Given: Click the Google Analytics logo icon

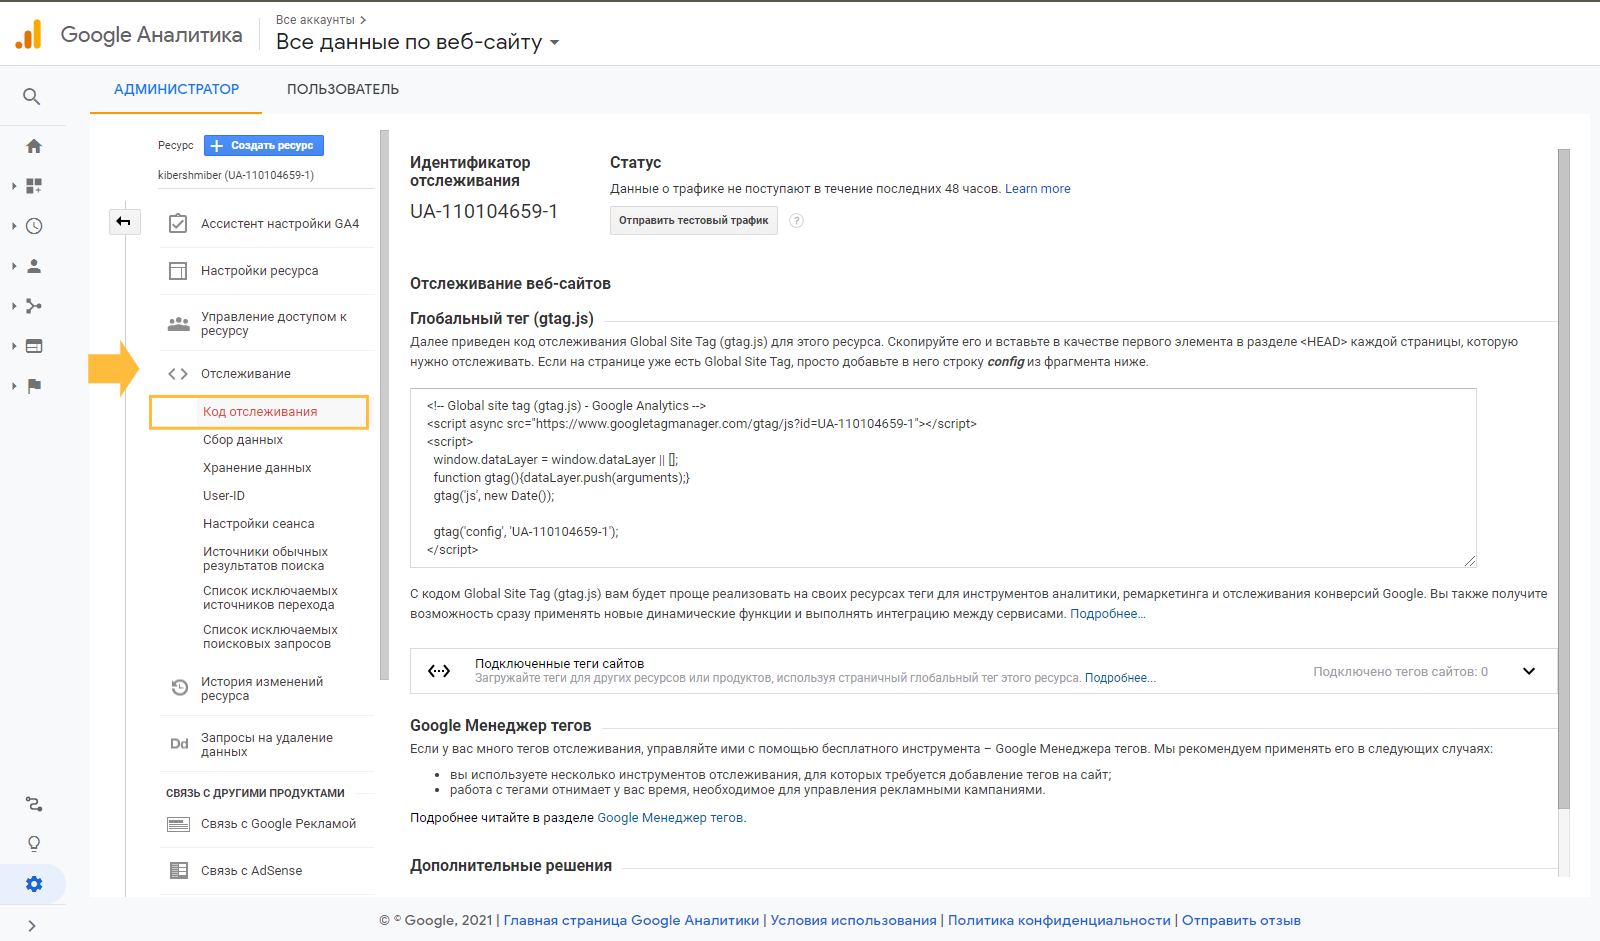Looking at the screenshot, I should [29, 34].
